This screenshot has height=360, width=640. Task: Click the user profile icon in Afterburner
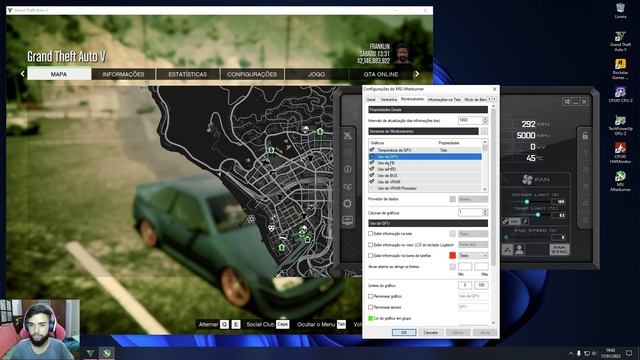click(519, 249)
